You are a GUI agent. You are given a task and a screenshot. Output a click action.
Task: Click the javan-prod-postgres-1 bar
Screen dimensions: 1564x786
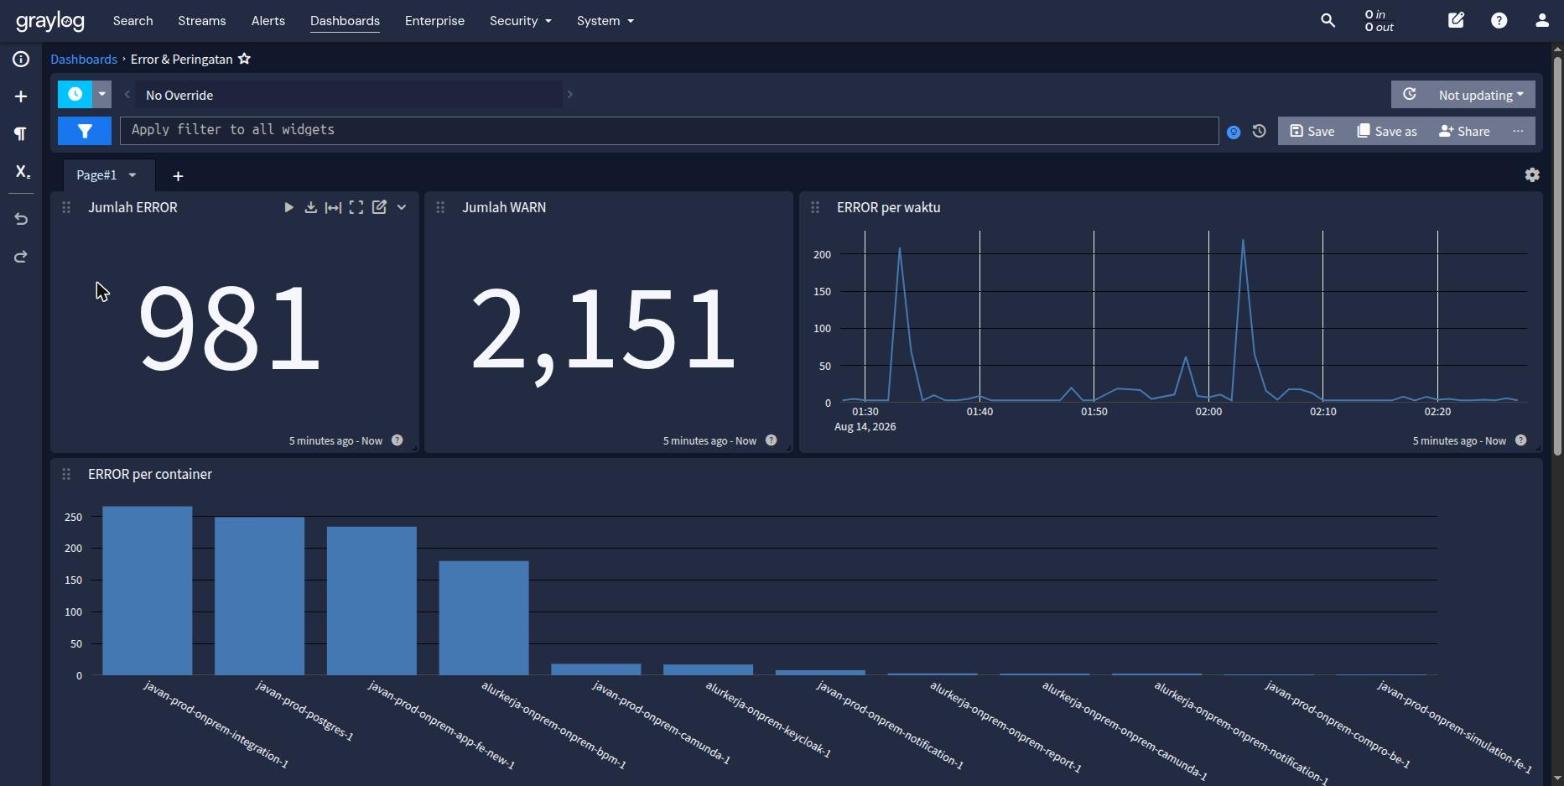[259, 596]
